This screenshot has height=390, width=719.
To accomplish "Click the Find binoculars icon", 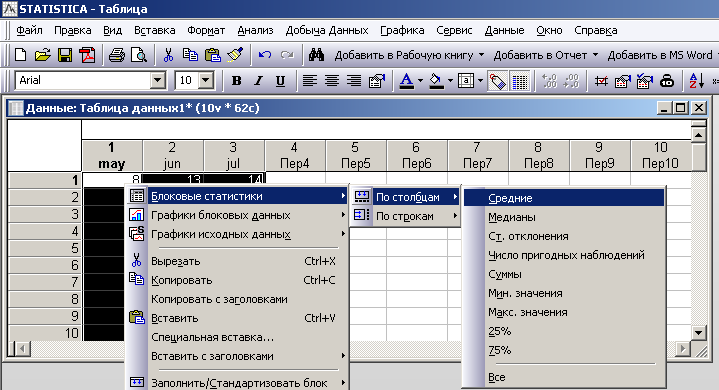I will [x=316, y=55].
